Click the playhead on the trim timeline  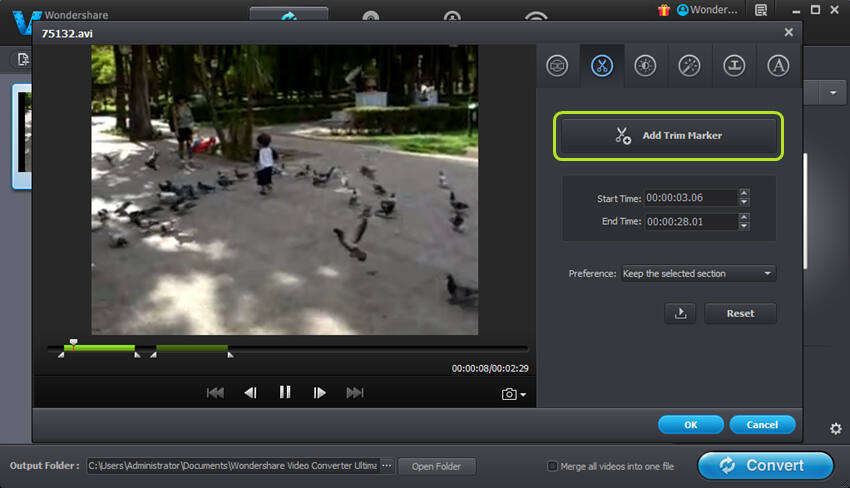(x=73, y=343)
